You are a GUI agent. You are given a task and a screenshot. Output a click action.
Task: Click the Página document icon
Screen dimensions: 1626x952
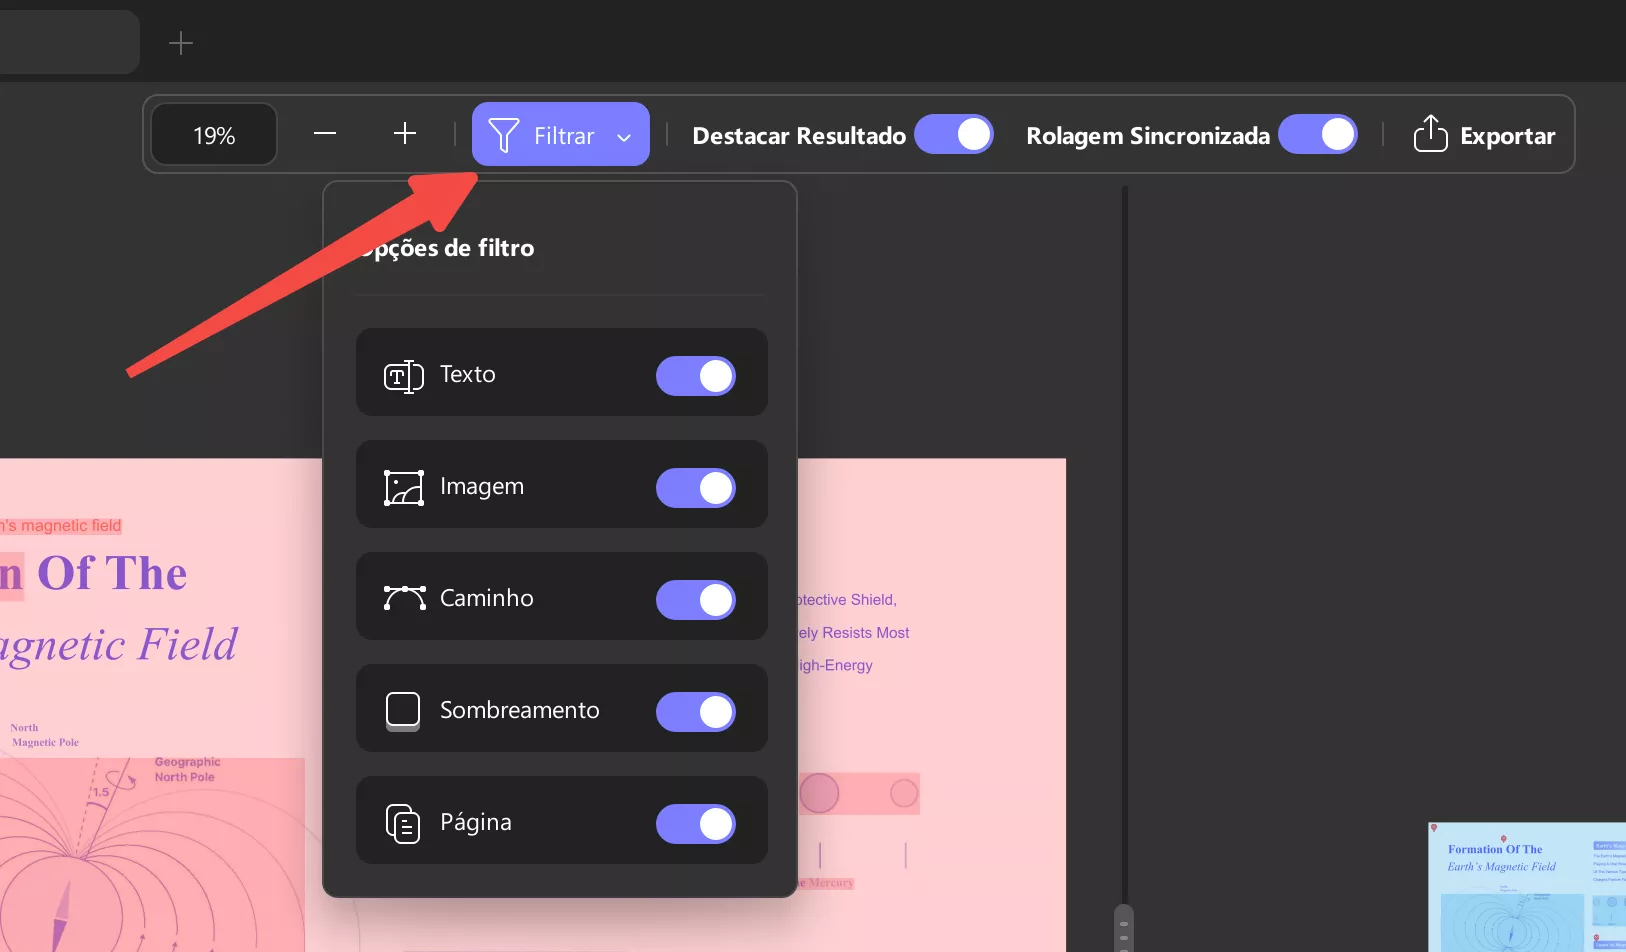pos(403,823)
